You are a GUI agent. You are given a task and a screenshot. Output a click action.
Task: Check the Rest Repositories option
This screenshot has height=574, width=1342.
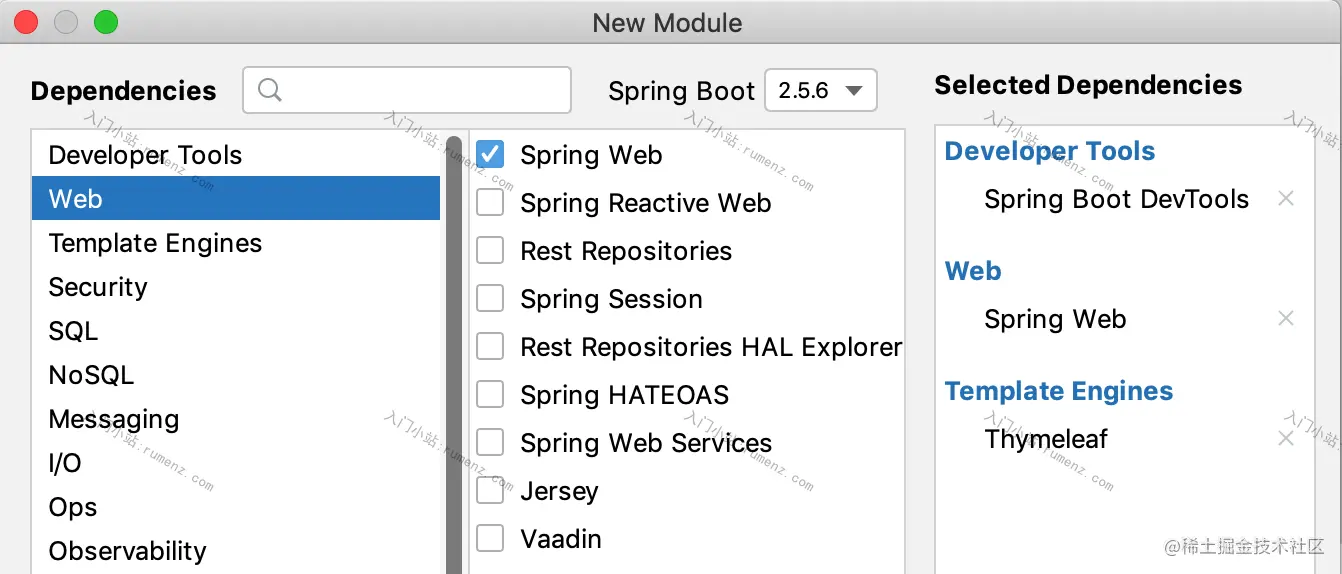[x=490, y=250]
